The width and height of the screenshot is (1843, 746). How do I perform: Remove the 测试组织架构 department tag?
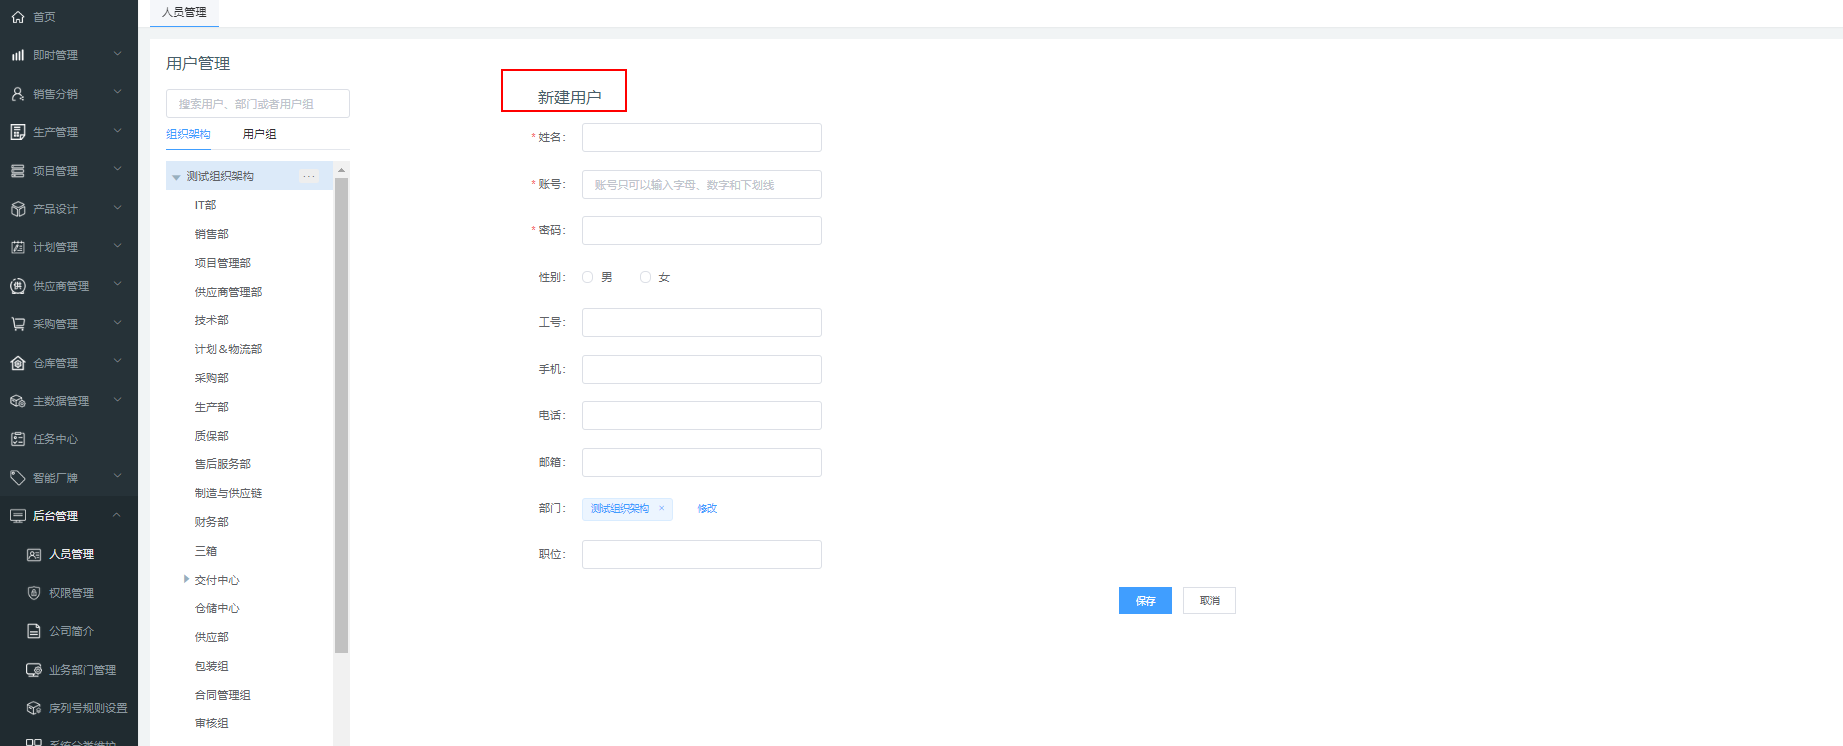point(661,508)
